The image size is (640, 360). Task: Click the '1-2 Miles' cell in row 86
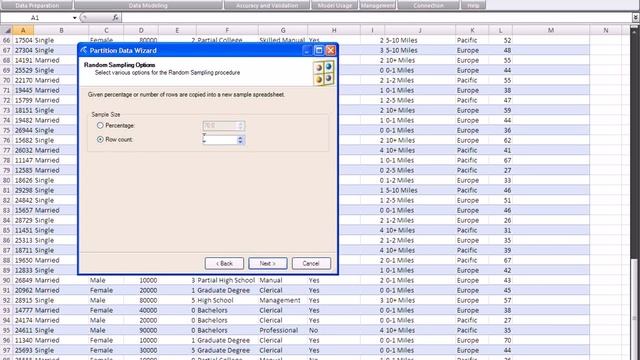420,240
